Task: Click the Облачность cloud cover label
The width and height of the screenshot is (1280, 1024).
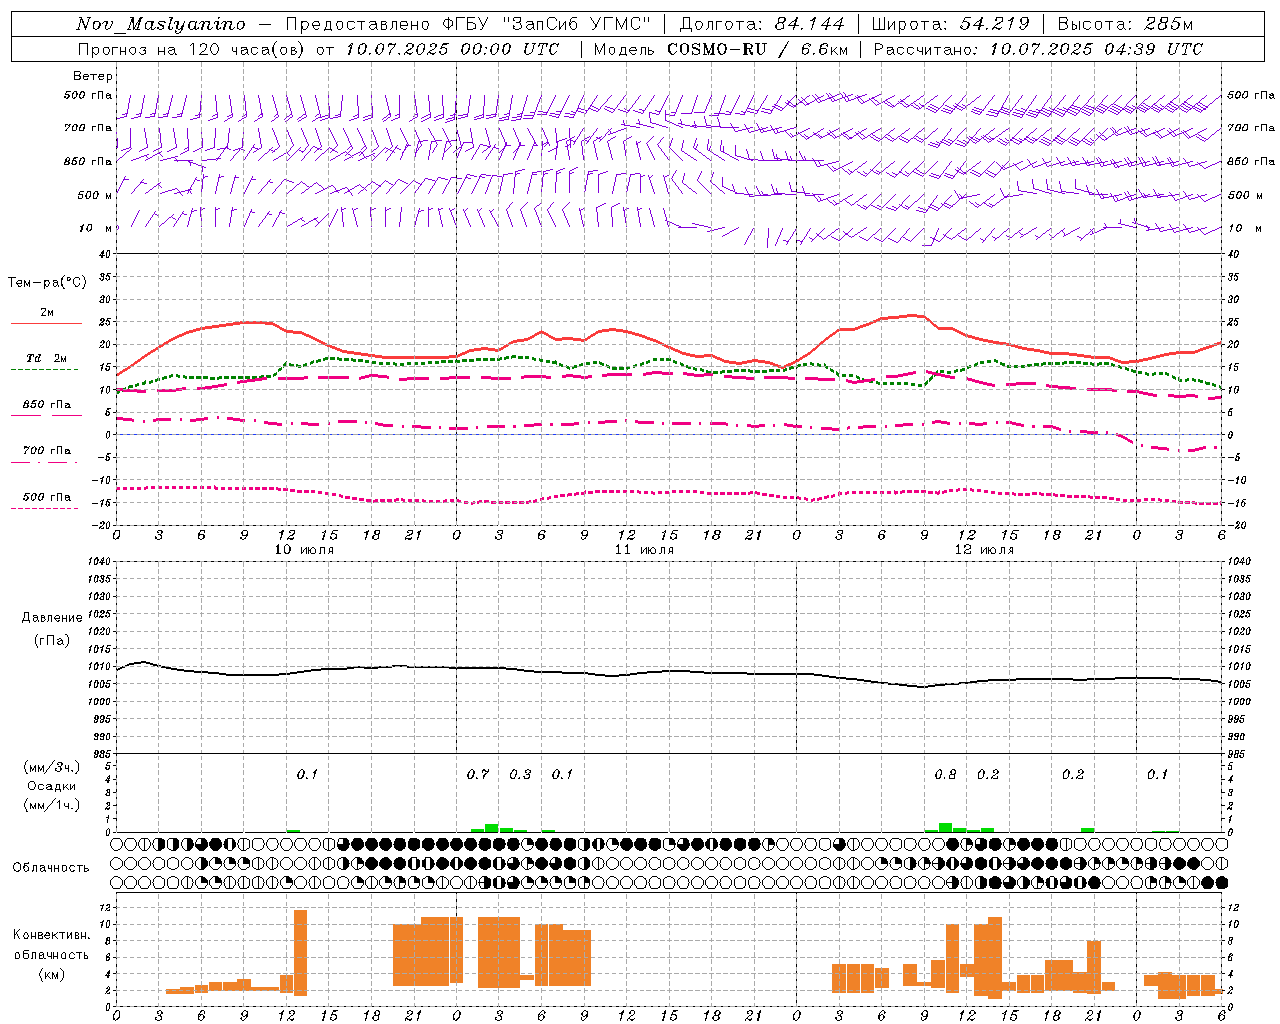Action: (x=51, y=868)
